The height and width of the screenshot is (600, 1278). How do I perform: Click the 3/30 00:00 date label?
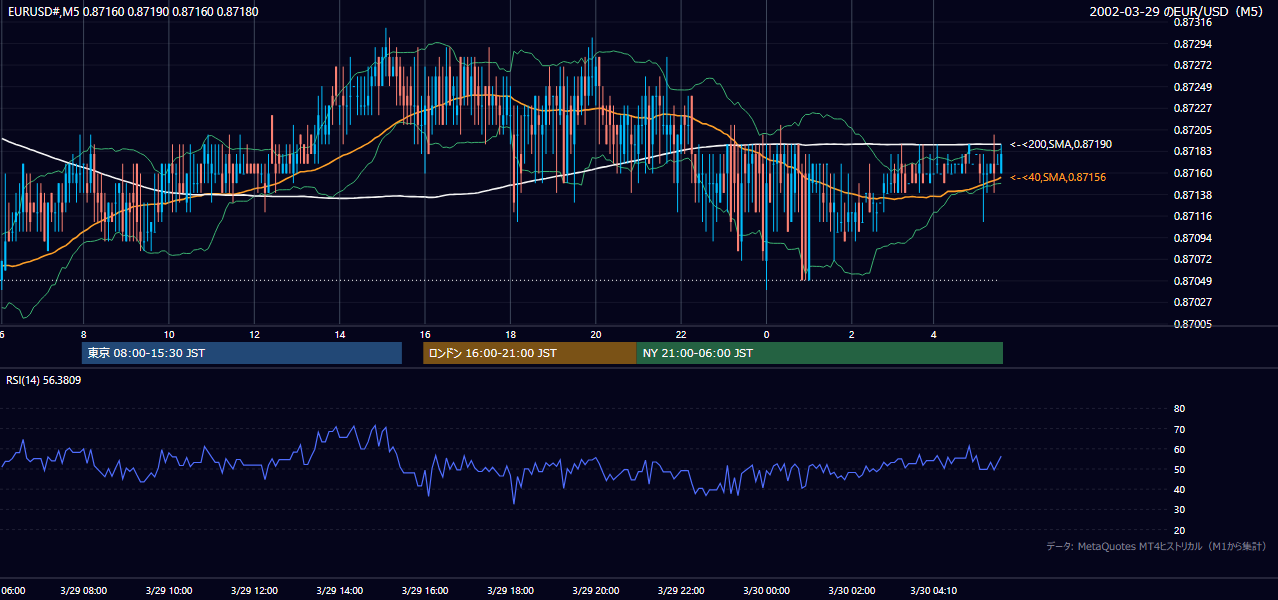(766, 590)
